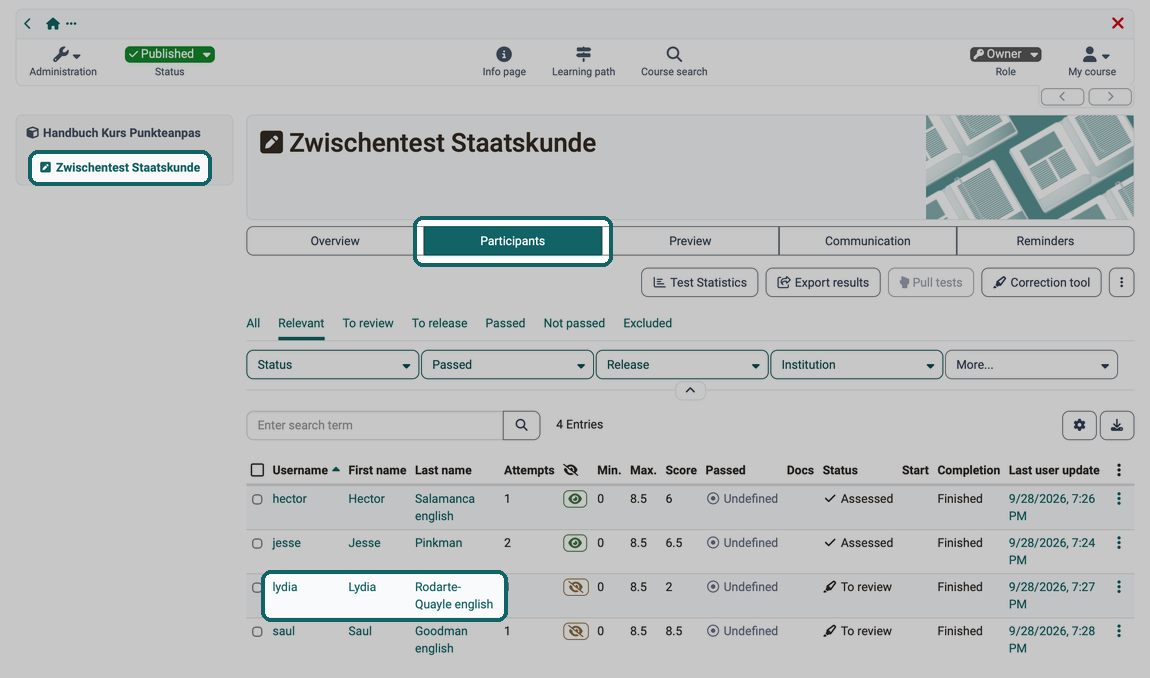Image resolution: width=1150 pixels, height=678 pixels.
Task: Toggle visibility eye for hector's result
Action: coord(575,499)
